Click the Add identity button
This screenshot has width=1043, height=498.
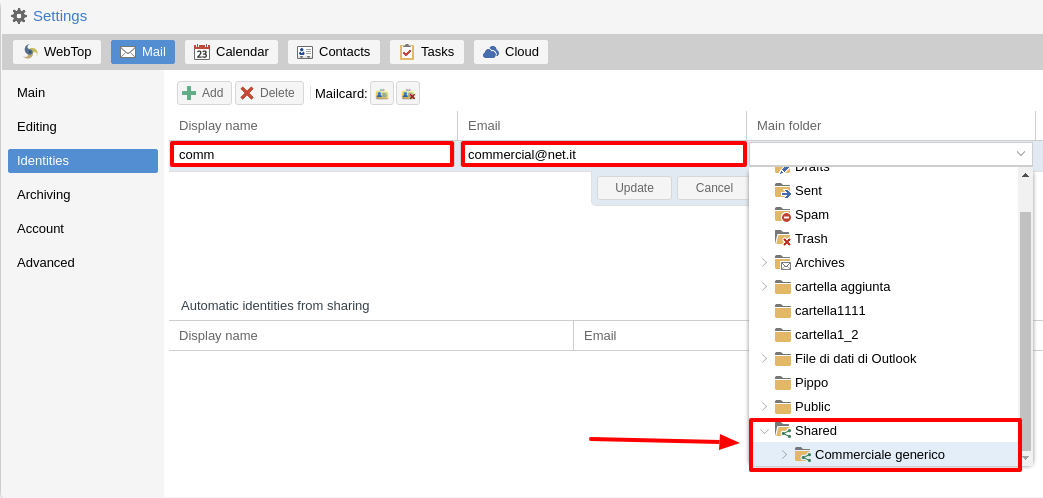tap(204, 93)
